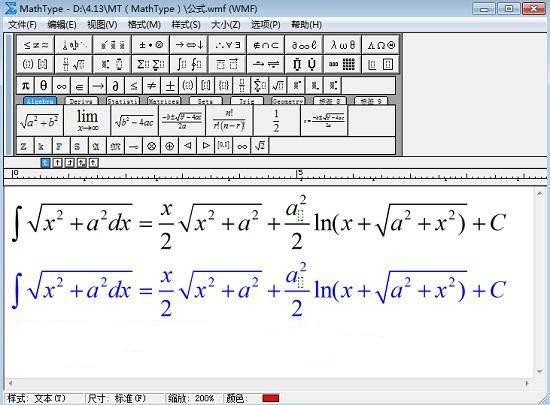Switch to the Derivs tab
The image size is (550, 405).
click(81, 101)
